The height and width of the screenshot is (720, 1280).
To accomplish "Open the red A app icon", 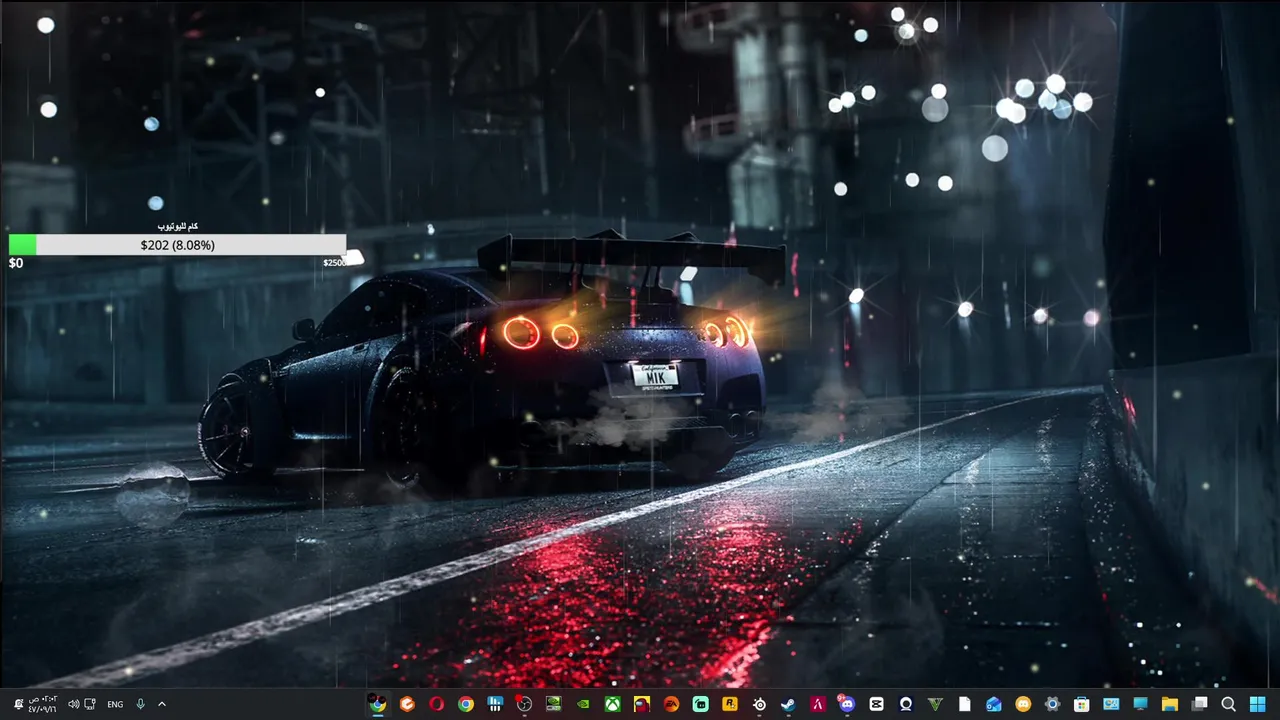I will point(818,704).
